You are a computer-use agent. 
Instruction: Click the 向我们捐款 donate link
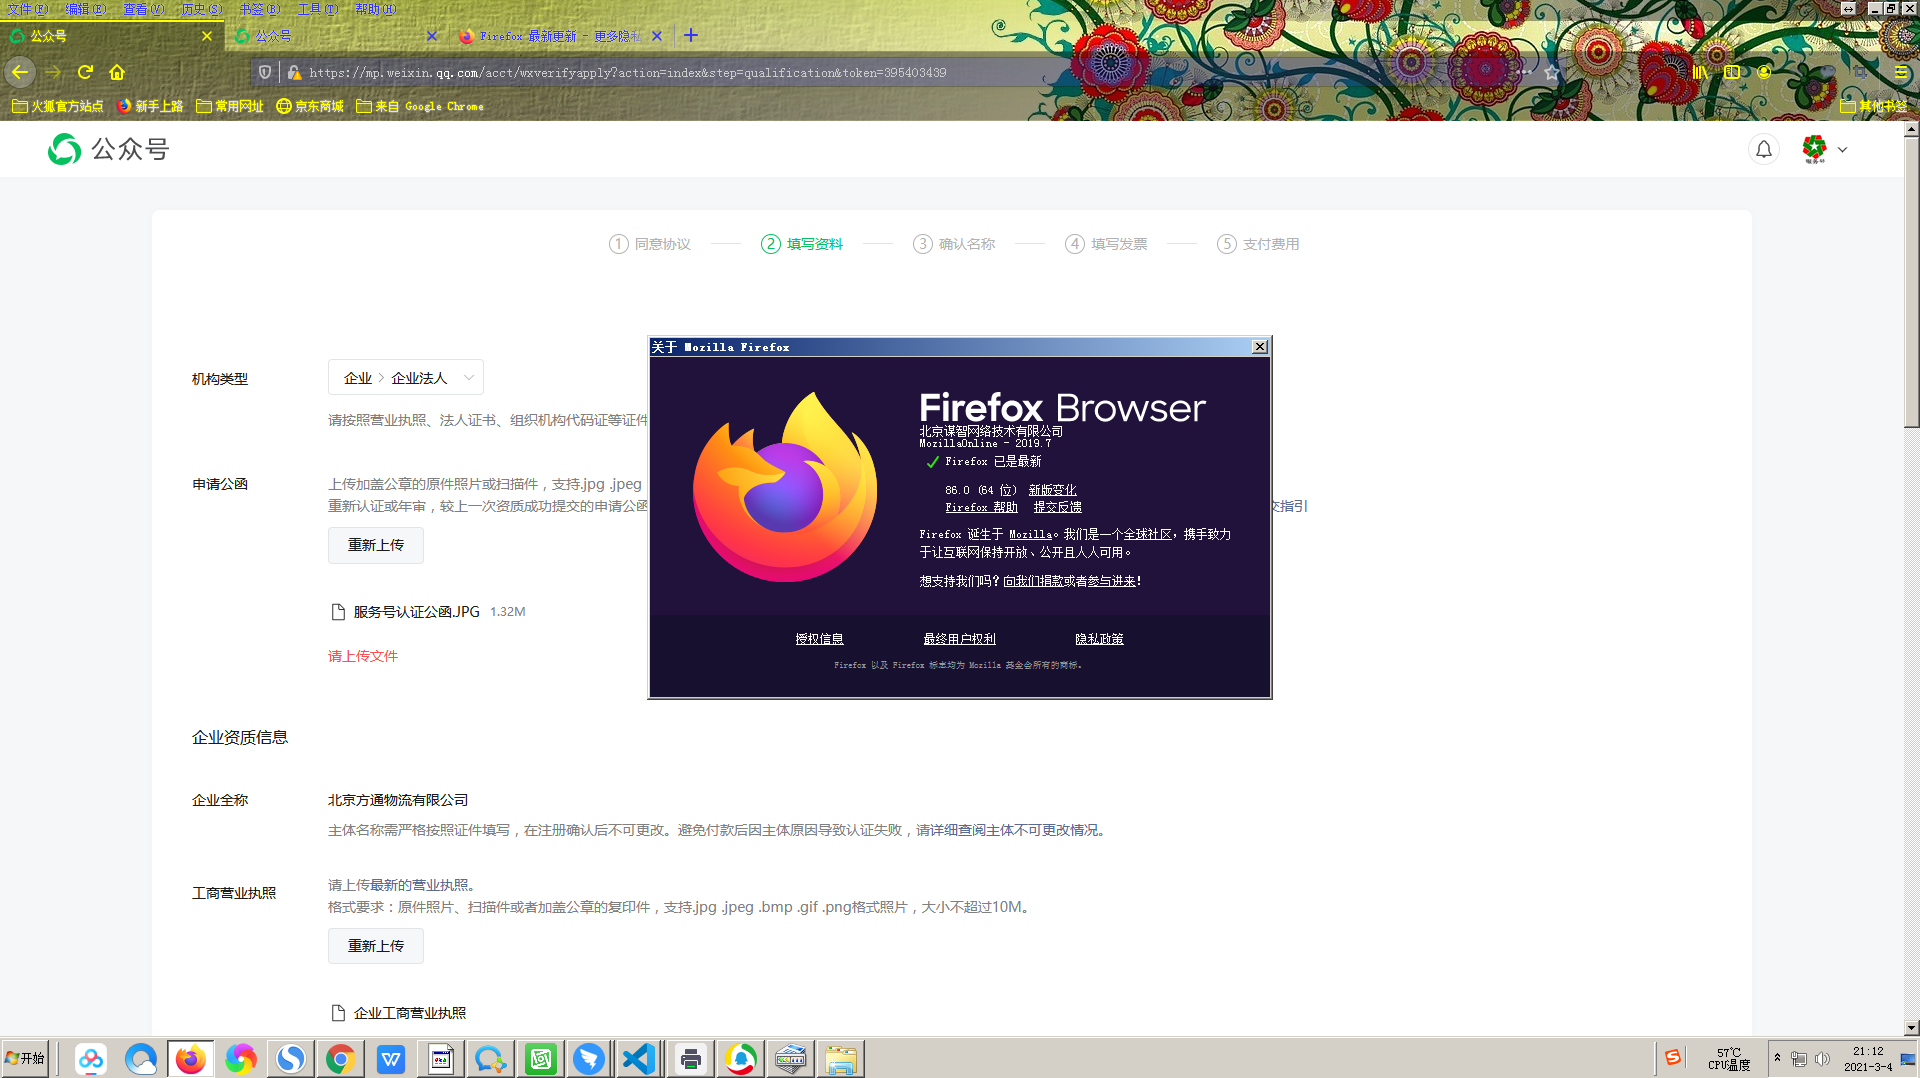1033,581
